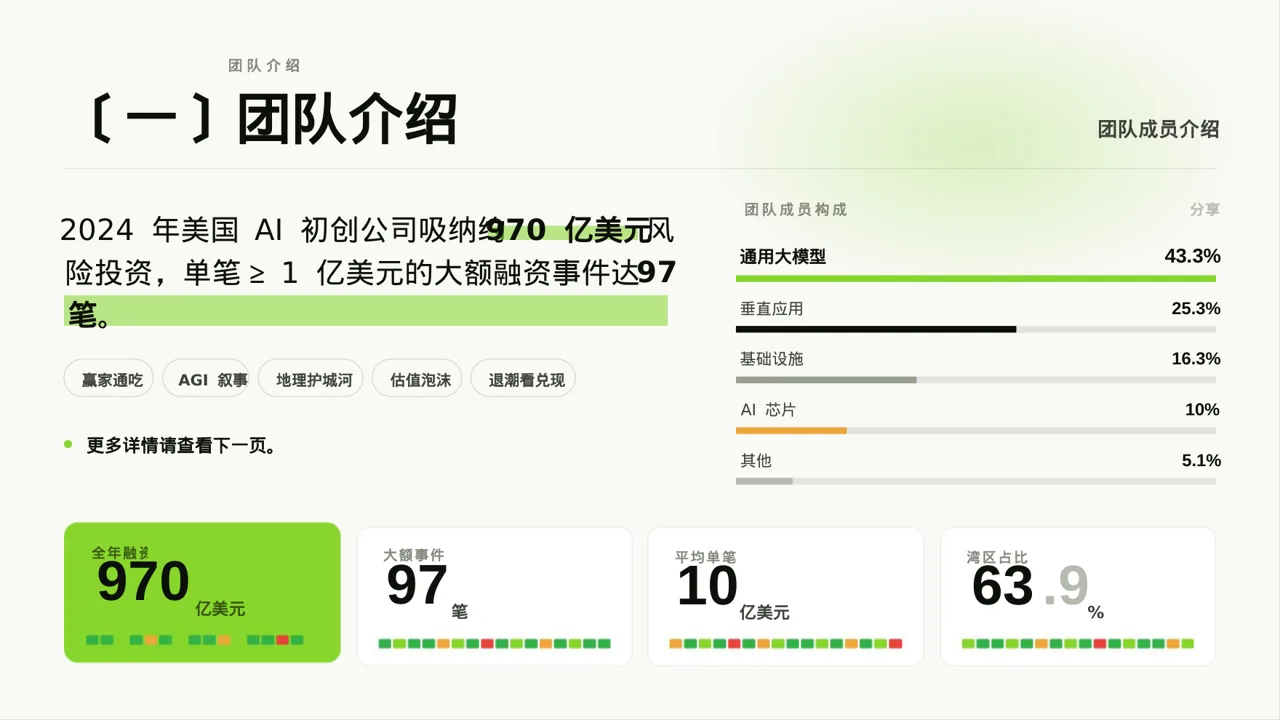Click the 基础设施 gray progress bar

click(x=826, y=380)
